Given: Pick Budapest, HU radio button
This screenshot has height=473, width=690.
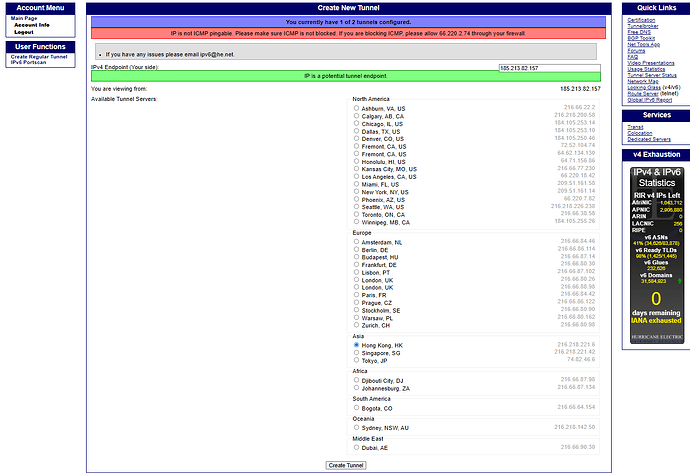Looking at the screenshot, I should (x=356, y=257).
